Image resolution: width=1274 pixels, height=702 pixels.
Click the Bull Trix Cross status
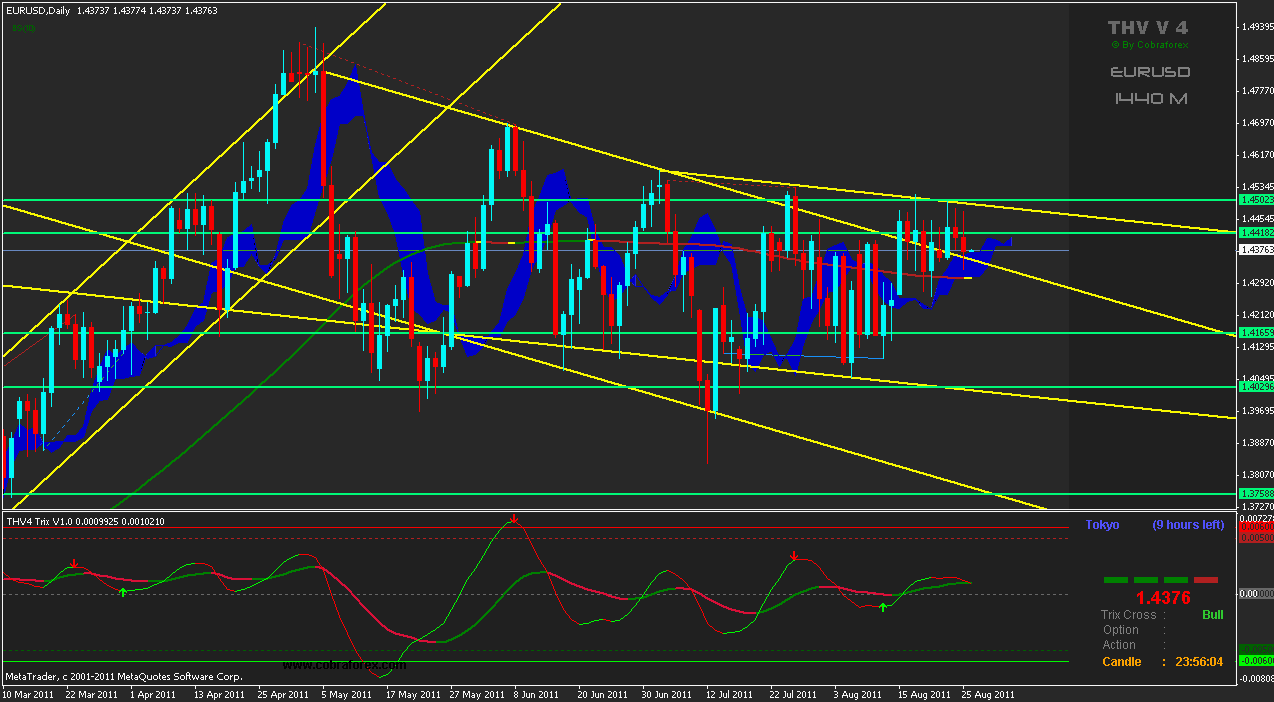[1212, 615]
